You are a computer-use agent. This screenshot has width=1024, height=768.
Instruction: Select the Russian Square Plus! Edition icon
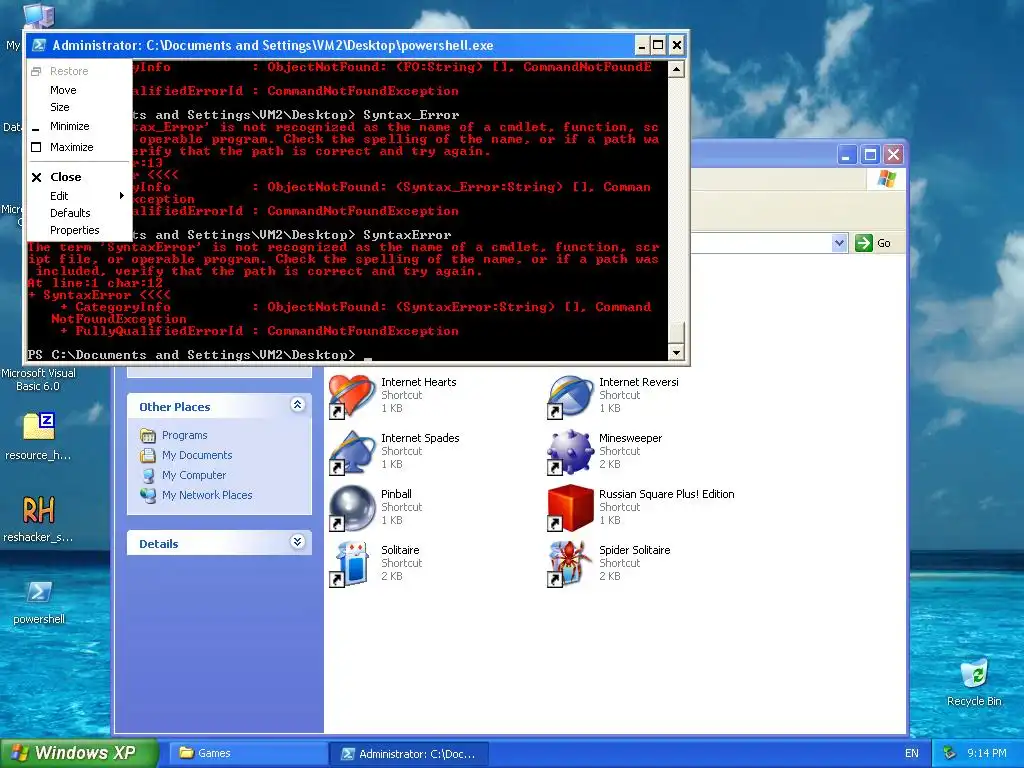click(569, 508)
